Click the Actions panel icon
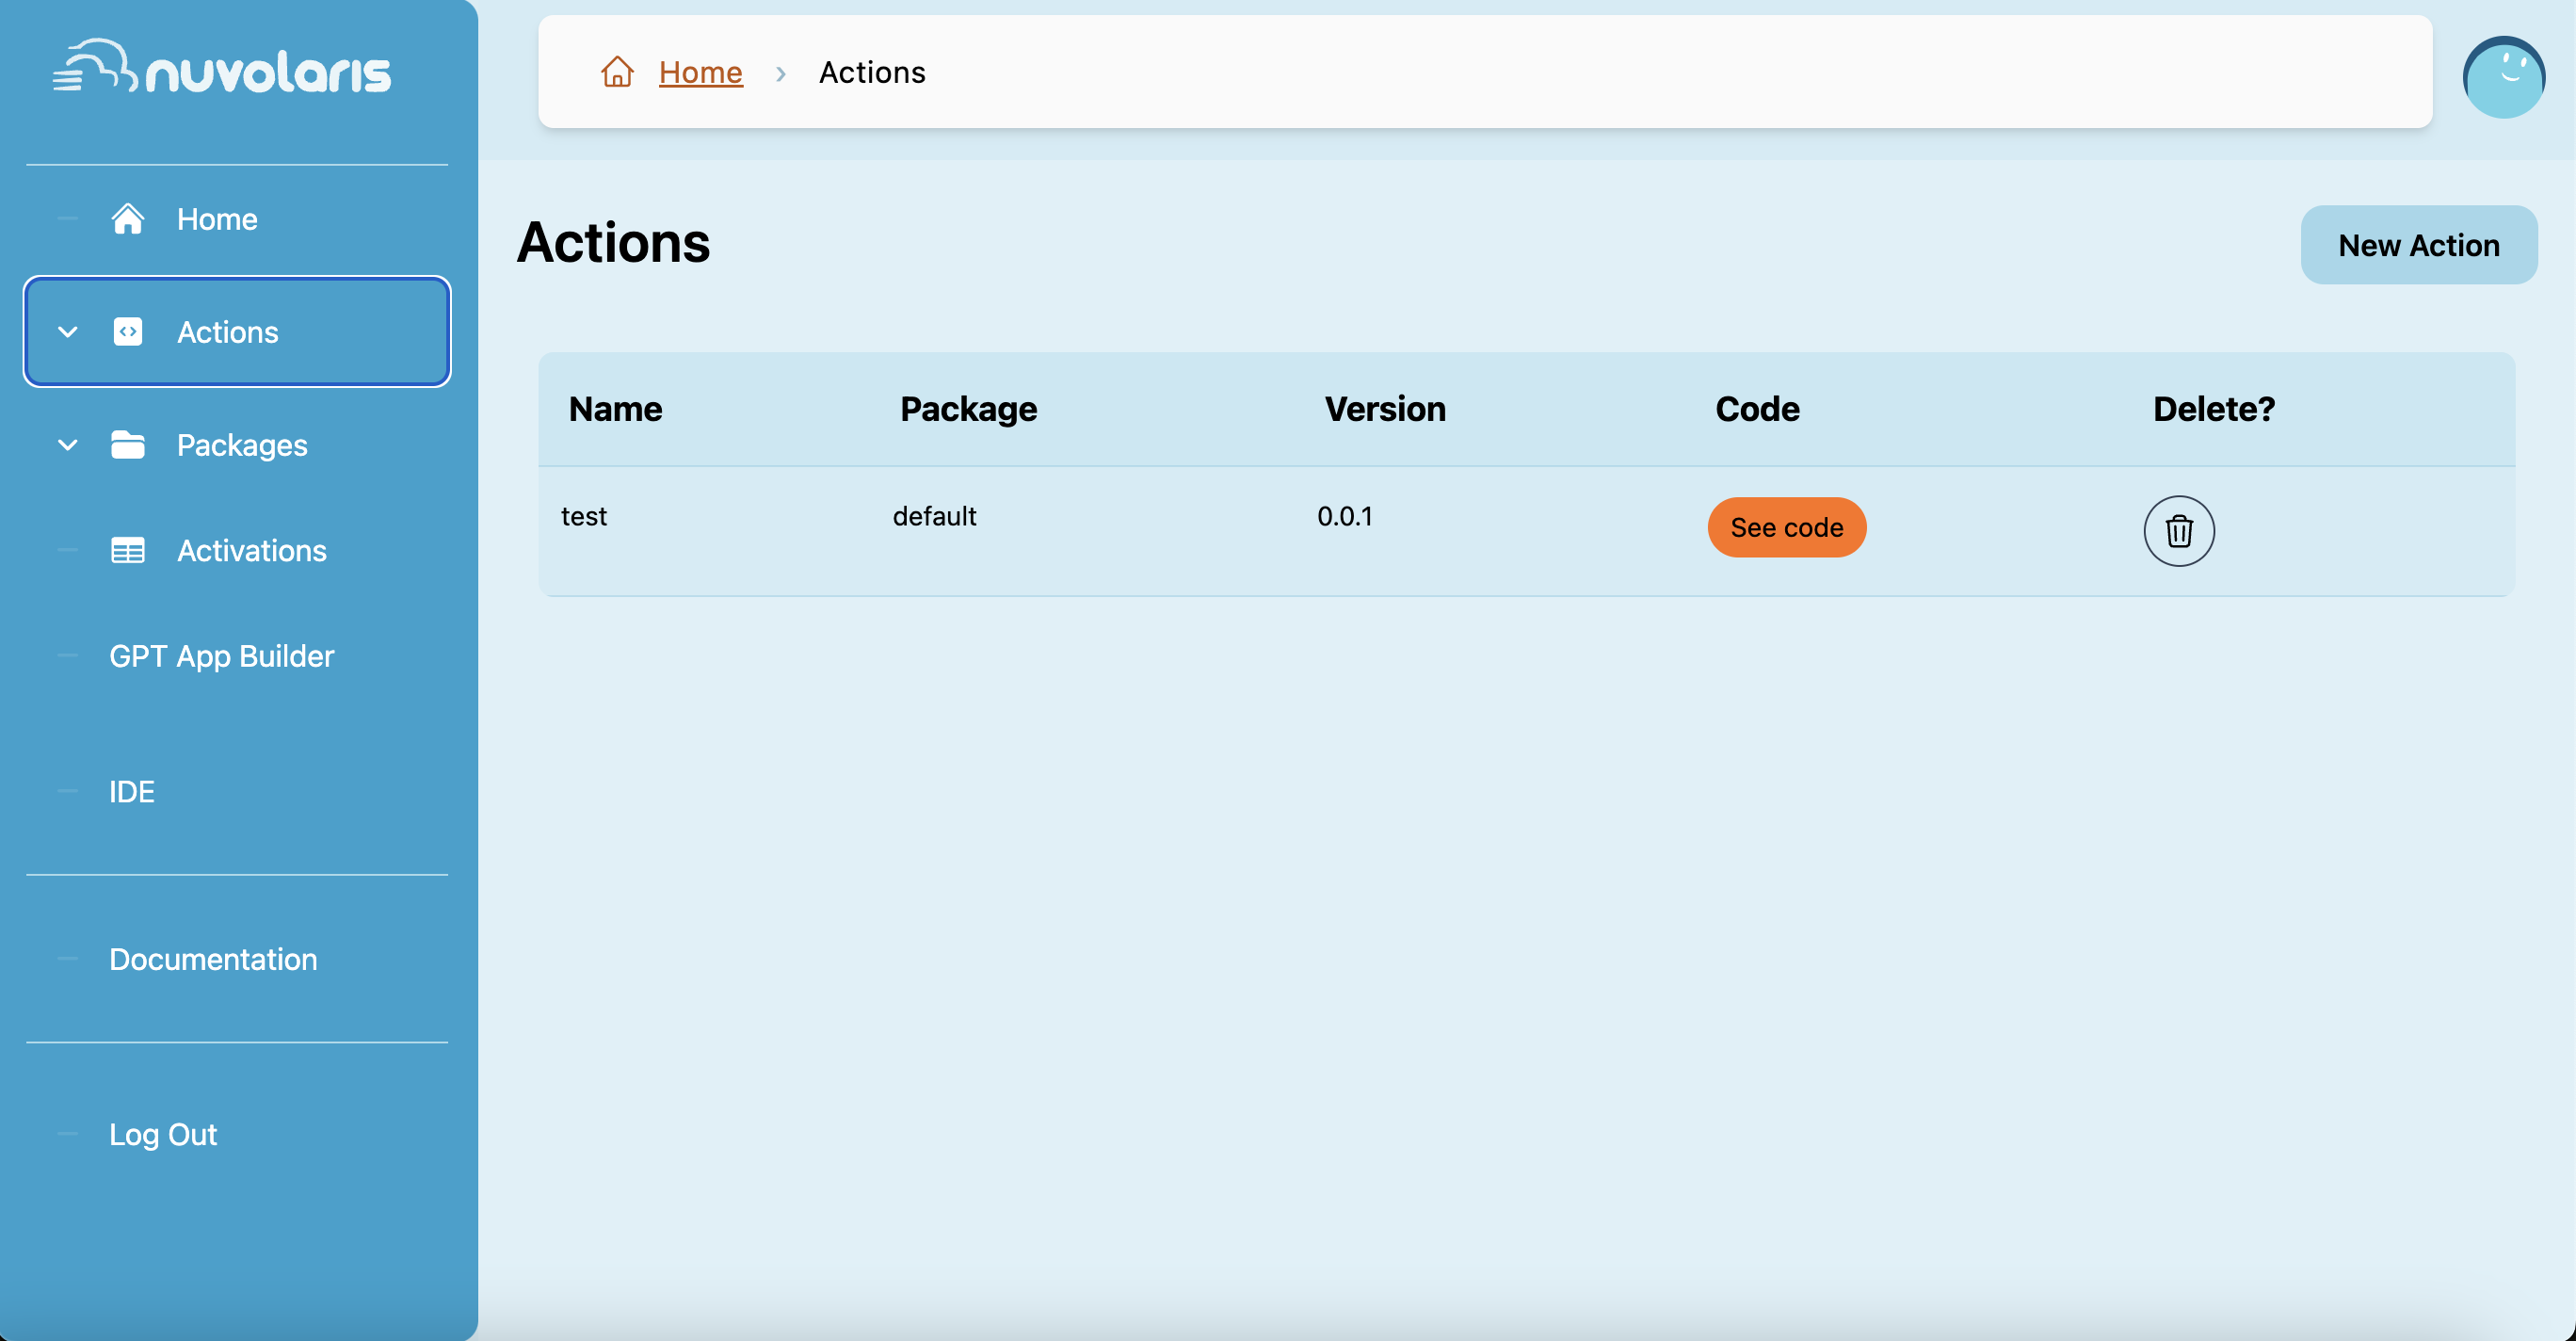This screenshot has height=1341, width=2576. click(x=130, y=331)
